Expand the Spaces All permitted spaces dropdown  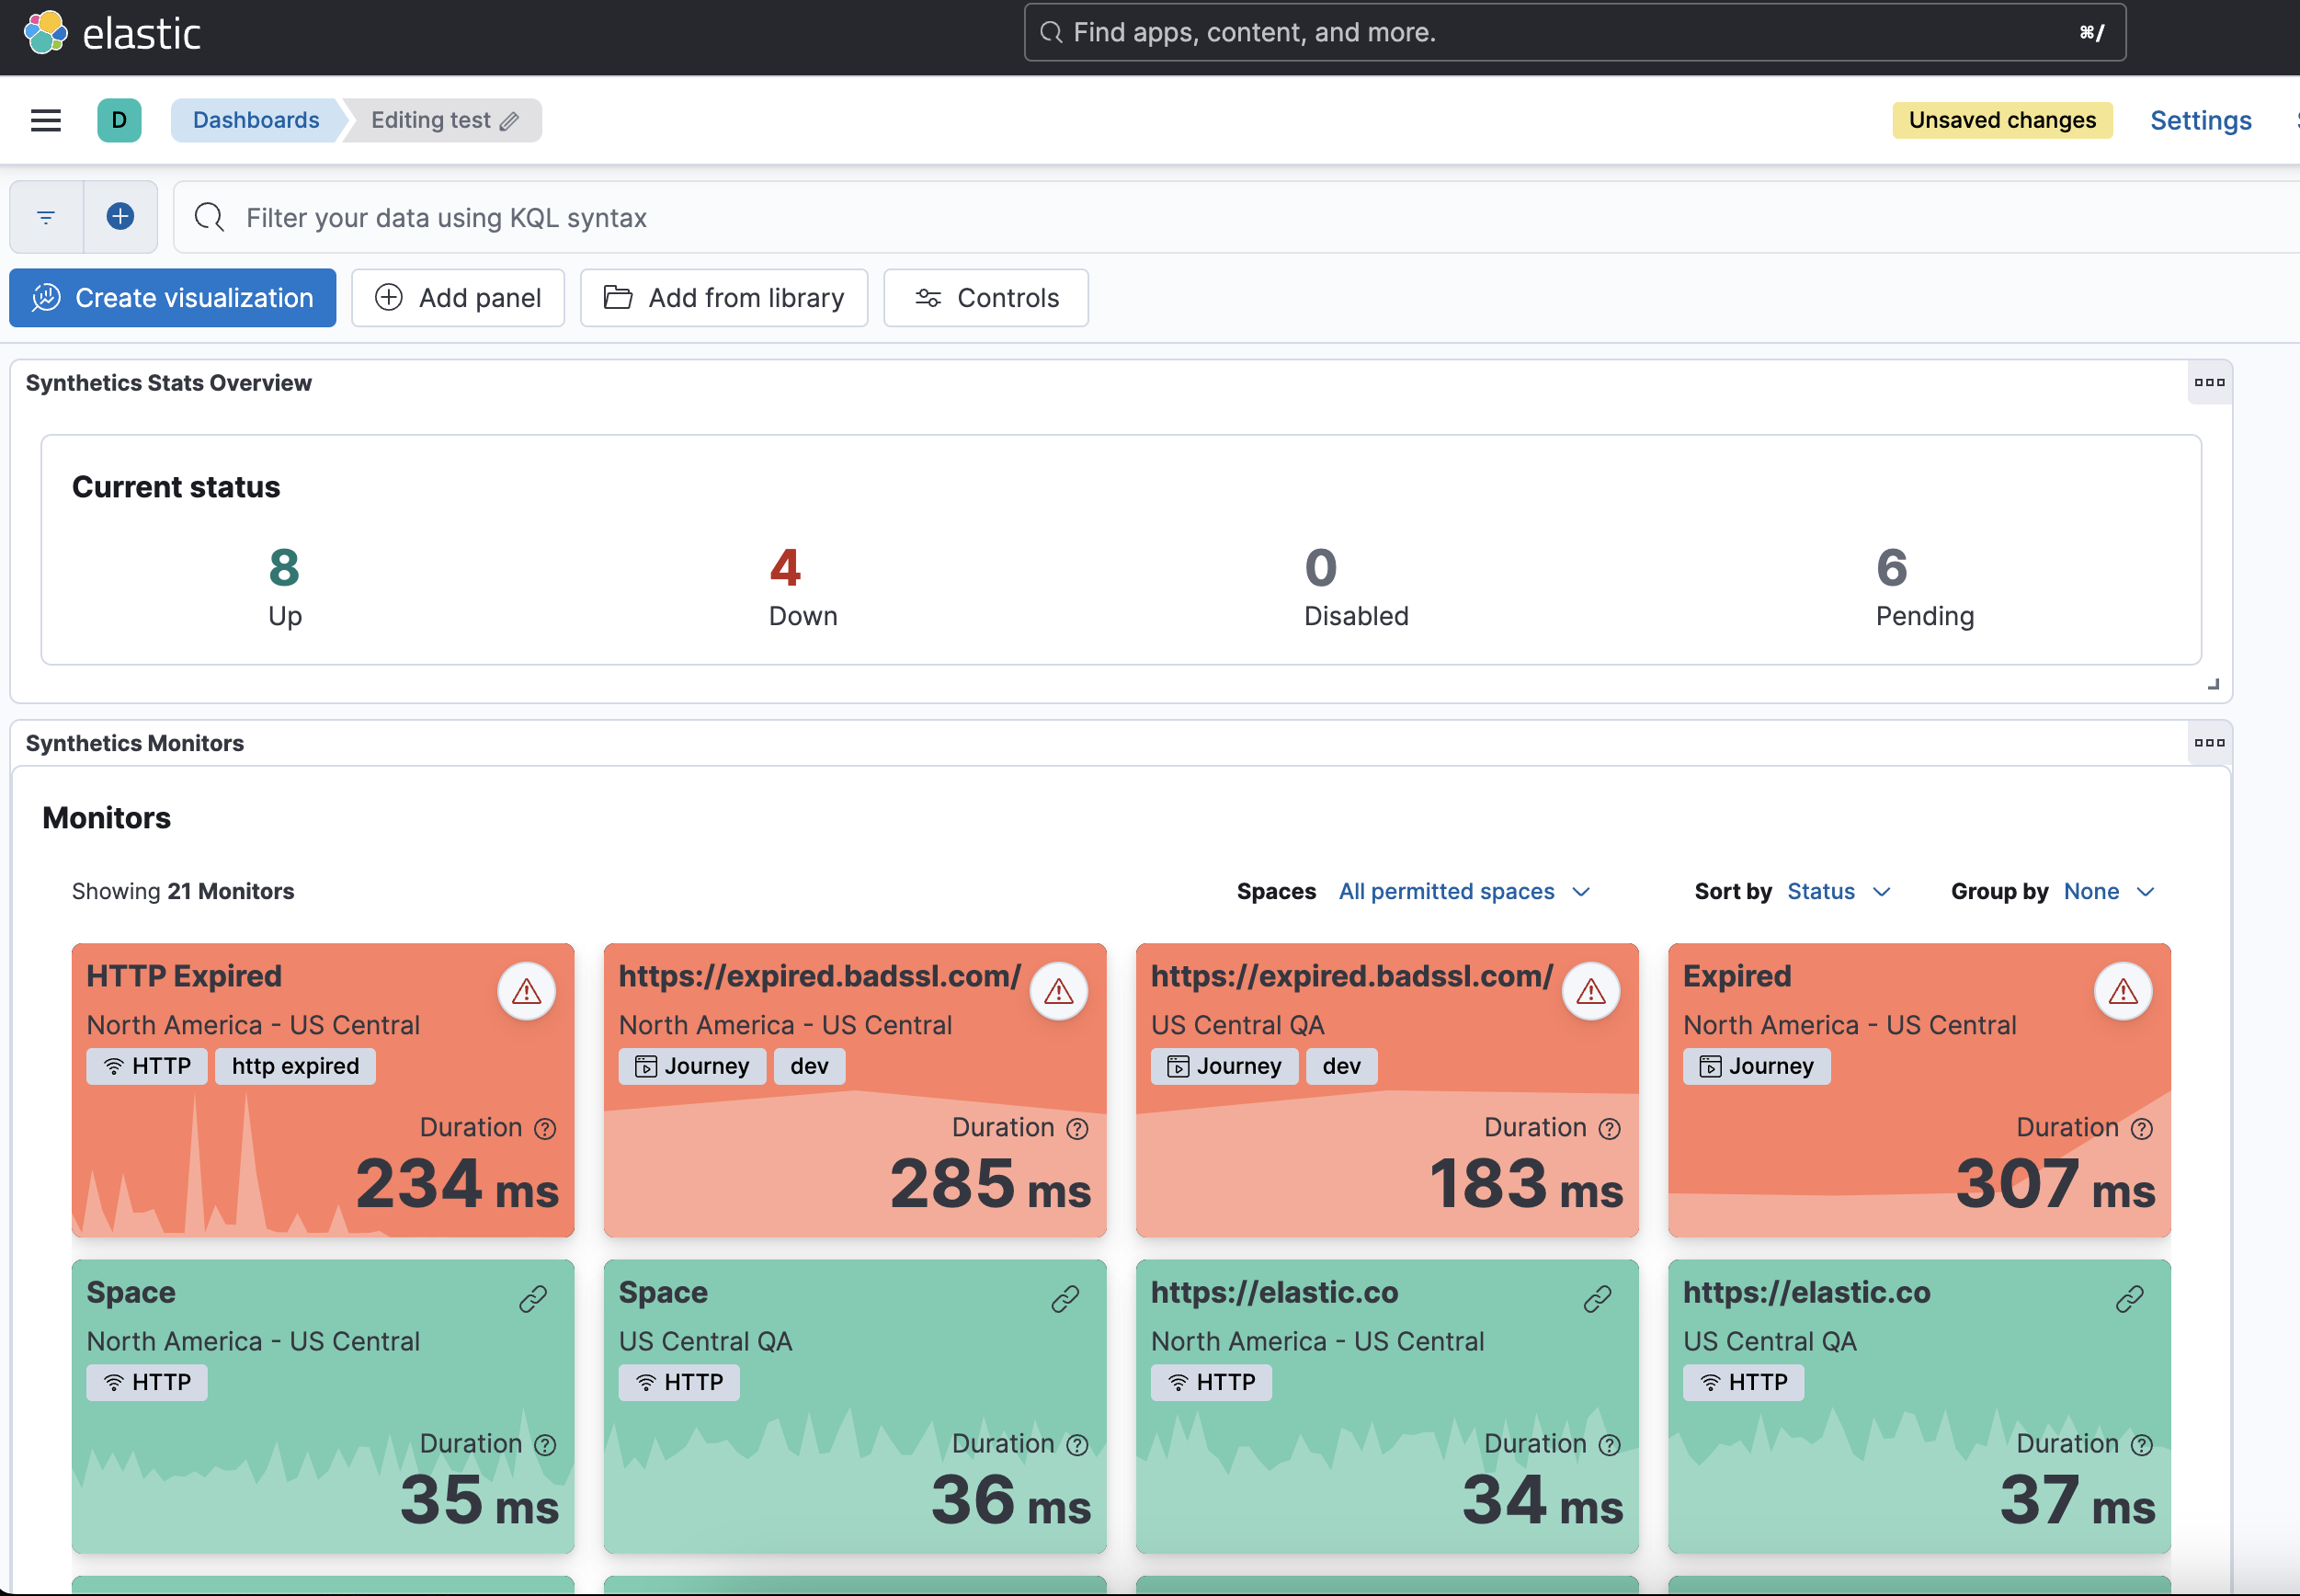point(1464,891)
